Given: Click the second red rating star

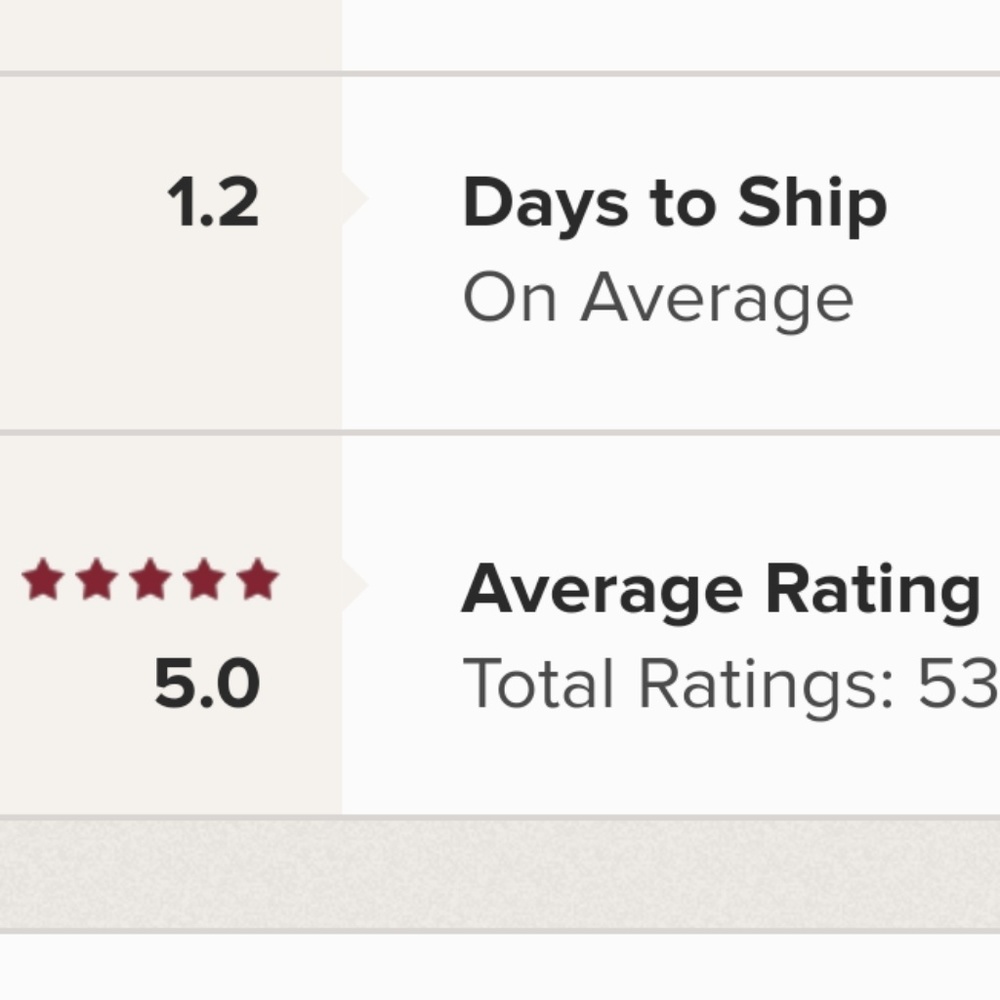Looking at the screenshot, I should coord(96,580).
